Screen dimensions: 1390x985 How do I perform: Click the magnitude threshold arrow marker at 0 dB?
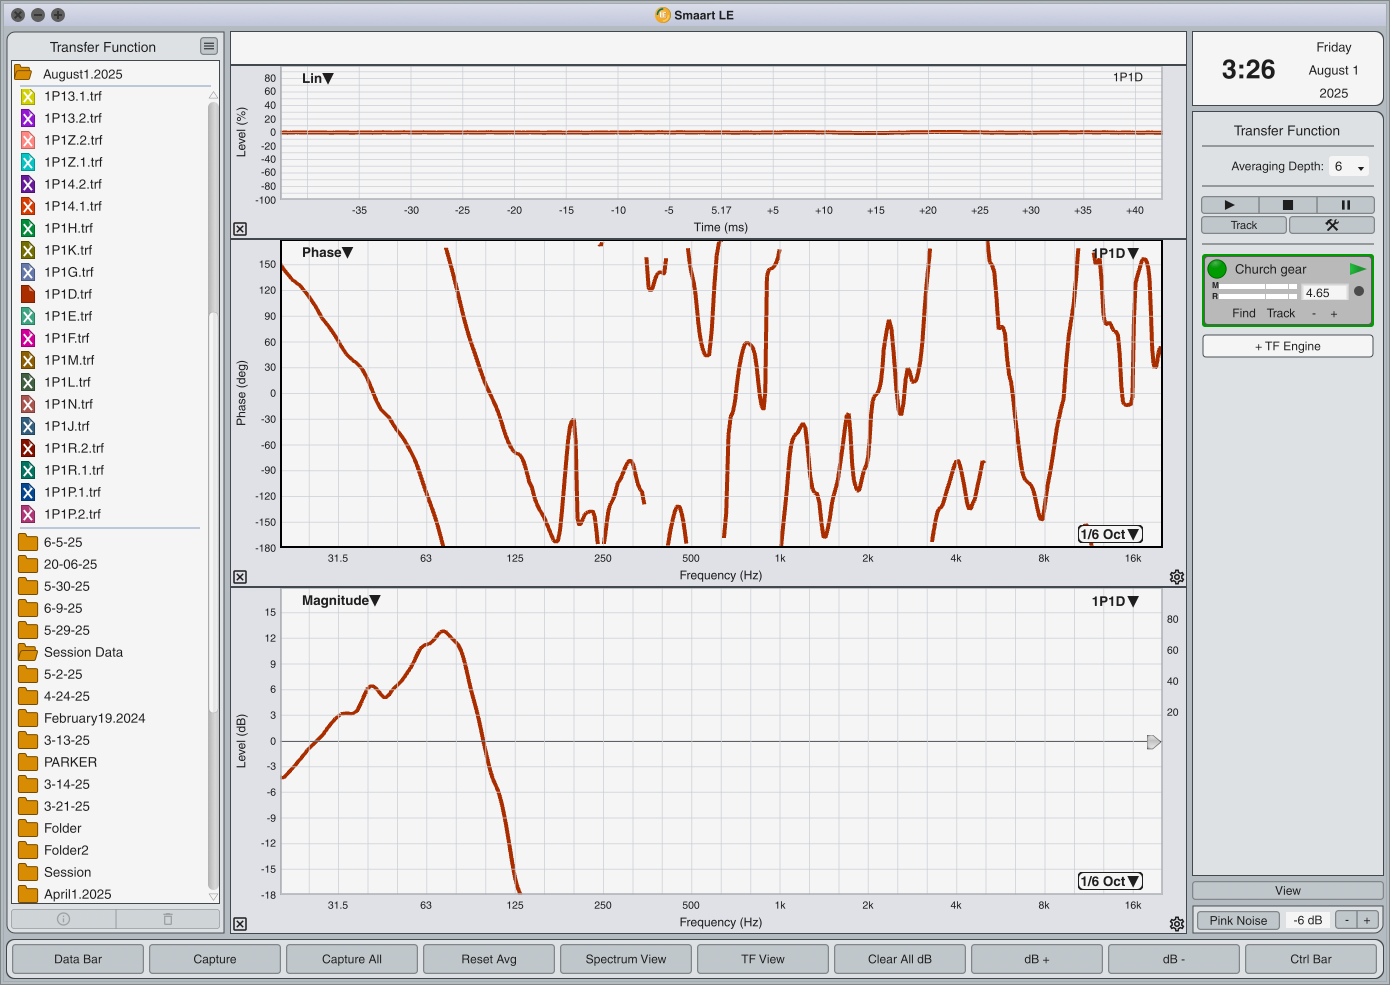click(1153, 742)
